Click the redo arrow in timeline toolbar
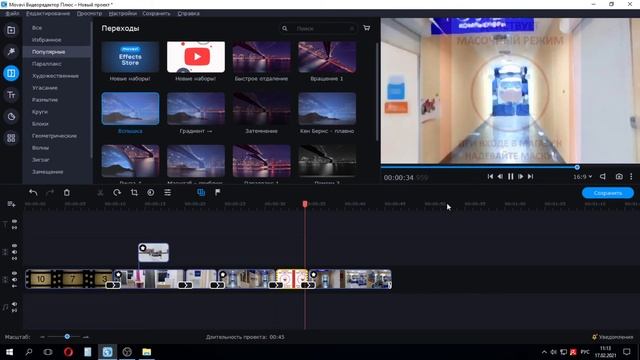 tap(50, 192)
